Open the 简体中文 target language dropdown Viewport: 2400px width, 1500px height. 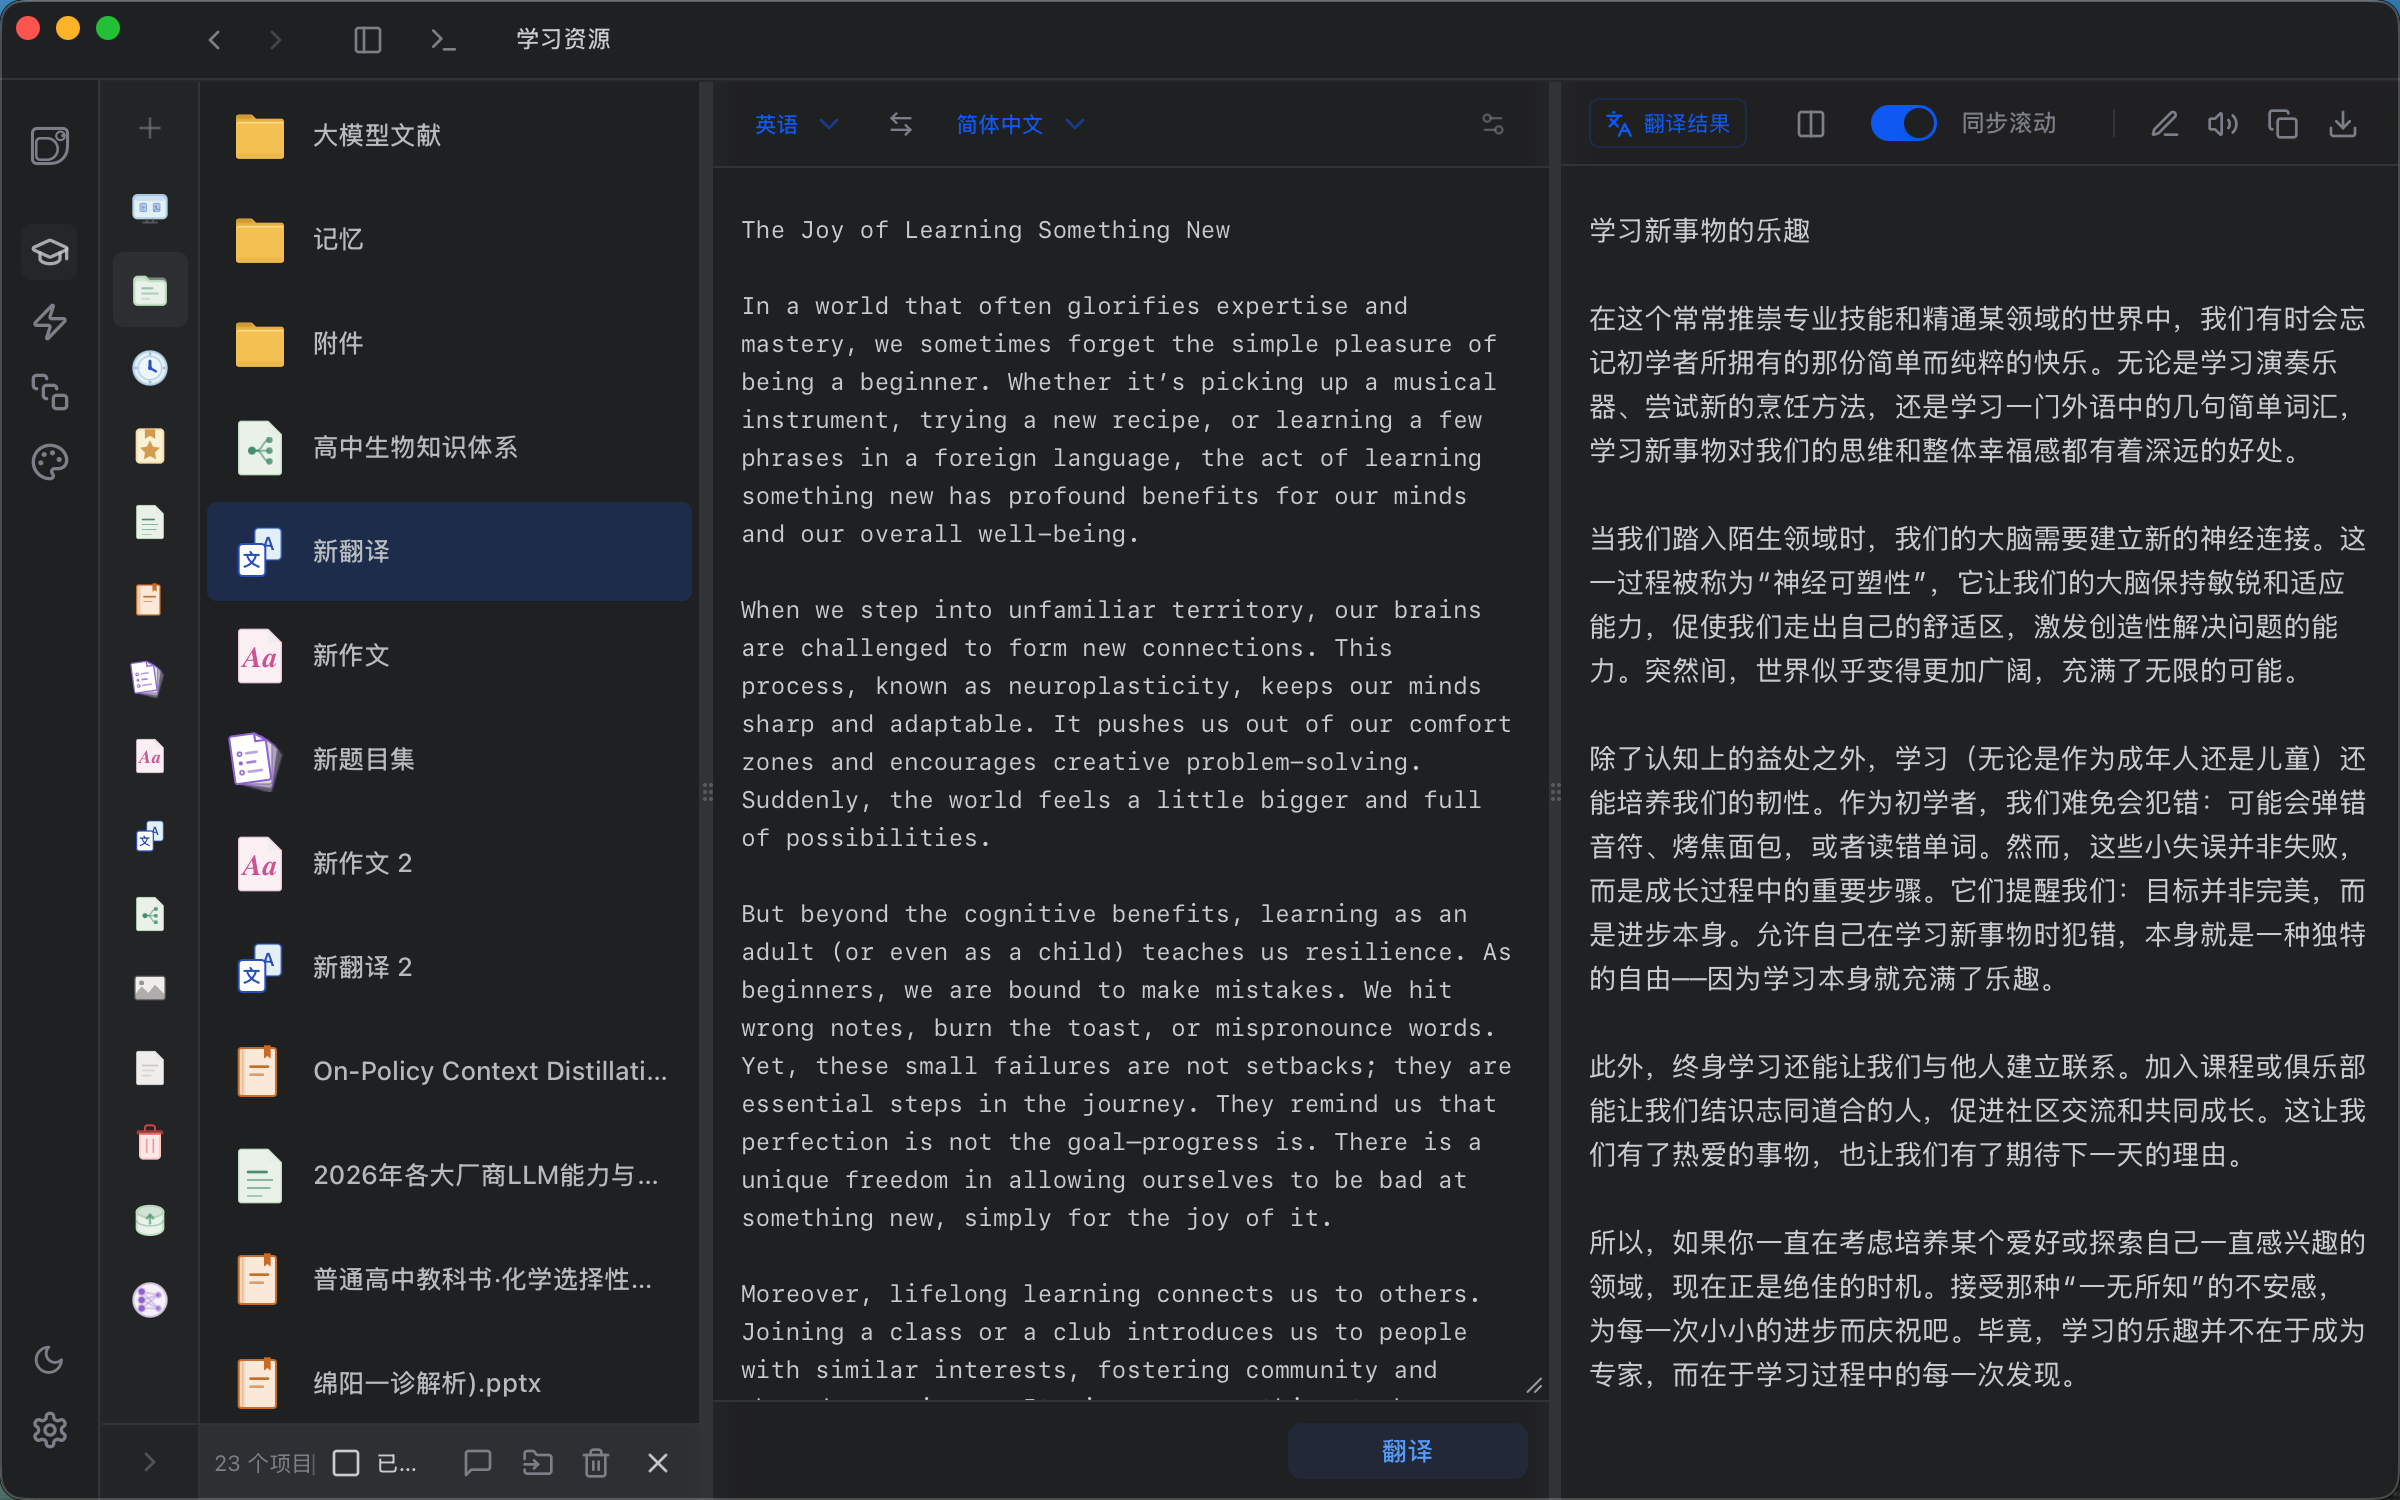tap(1019, 124)
